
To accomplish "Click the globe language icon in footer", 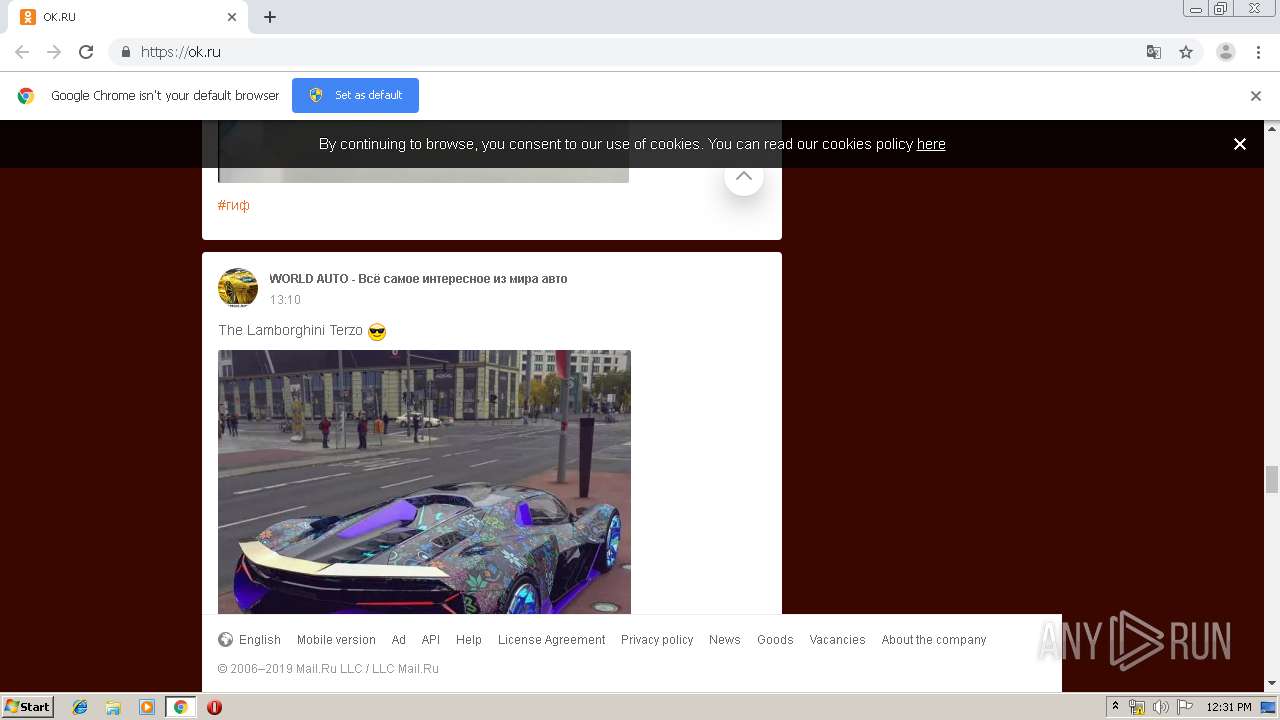I will (x=226, y=640).
